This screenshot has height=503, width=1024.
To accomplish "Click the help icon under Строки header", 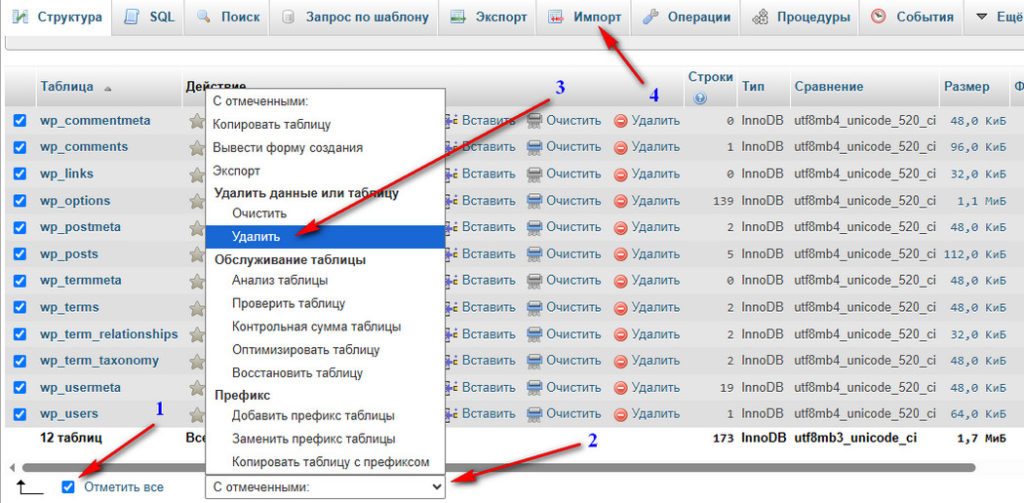I will pos(700,98).
